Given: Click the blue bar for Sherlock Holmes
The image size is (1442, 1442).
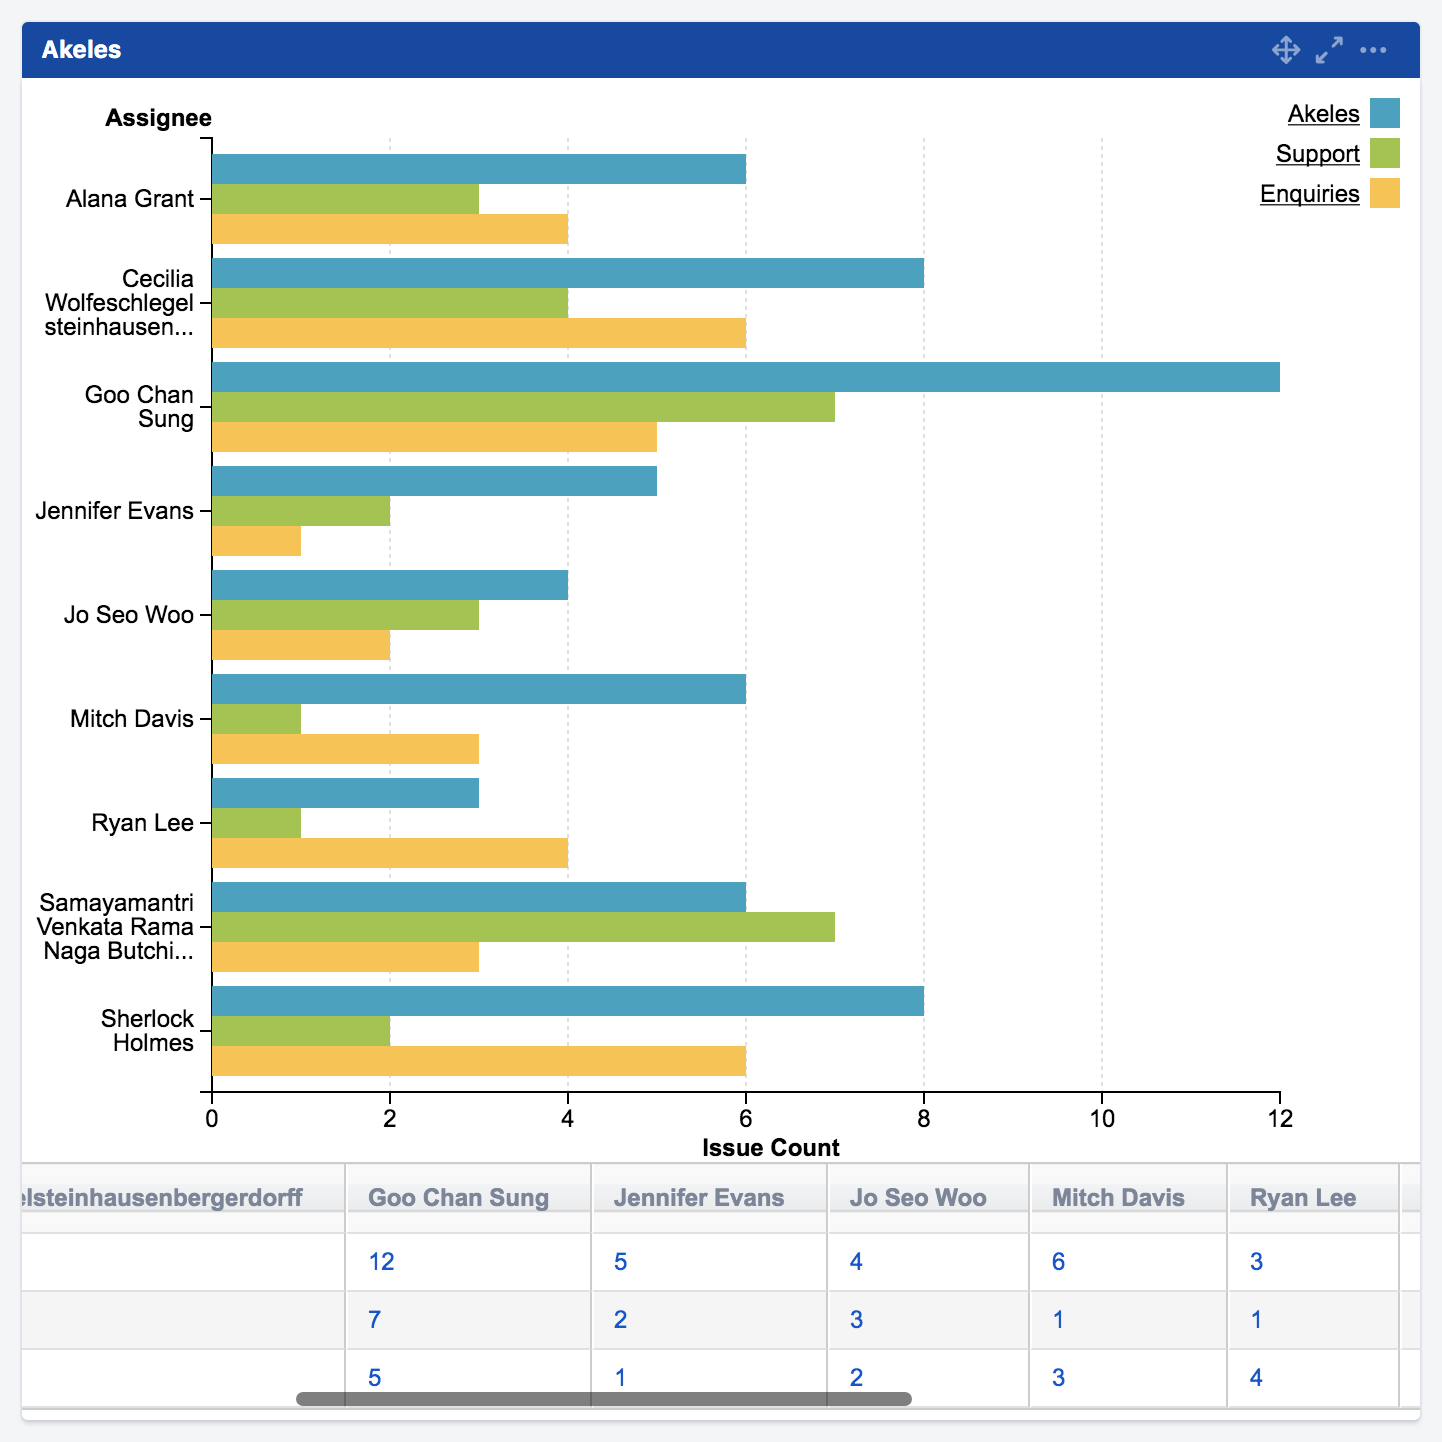Looking at the screenshot, I should pyautogui.click(x=560, y=1005).
